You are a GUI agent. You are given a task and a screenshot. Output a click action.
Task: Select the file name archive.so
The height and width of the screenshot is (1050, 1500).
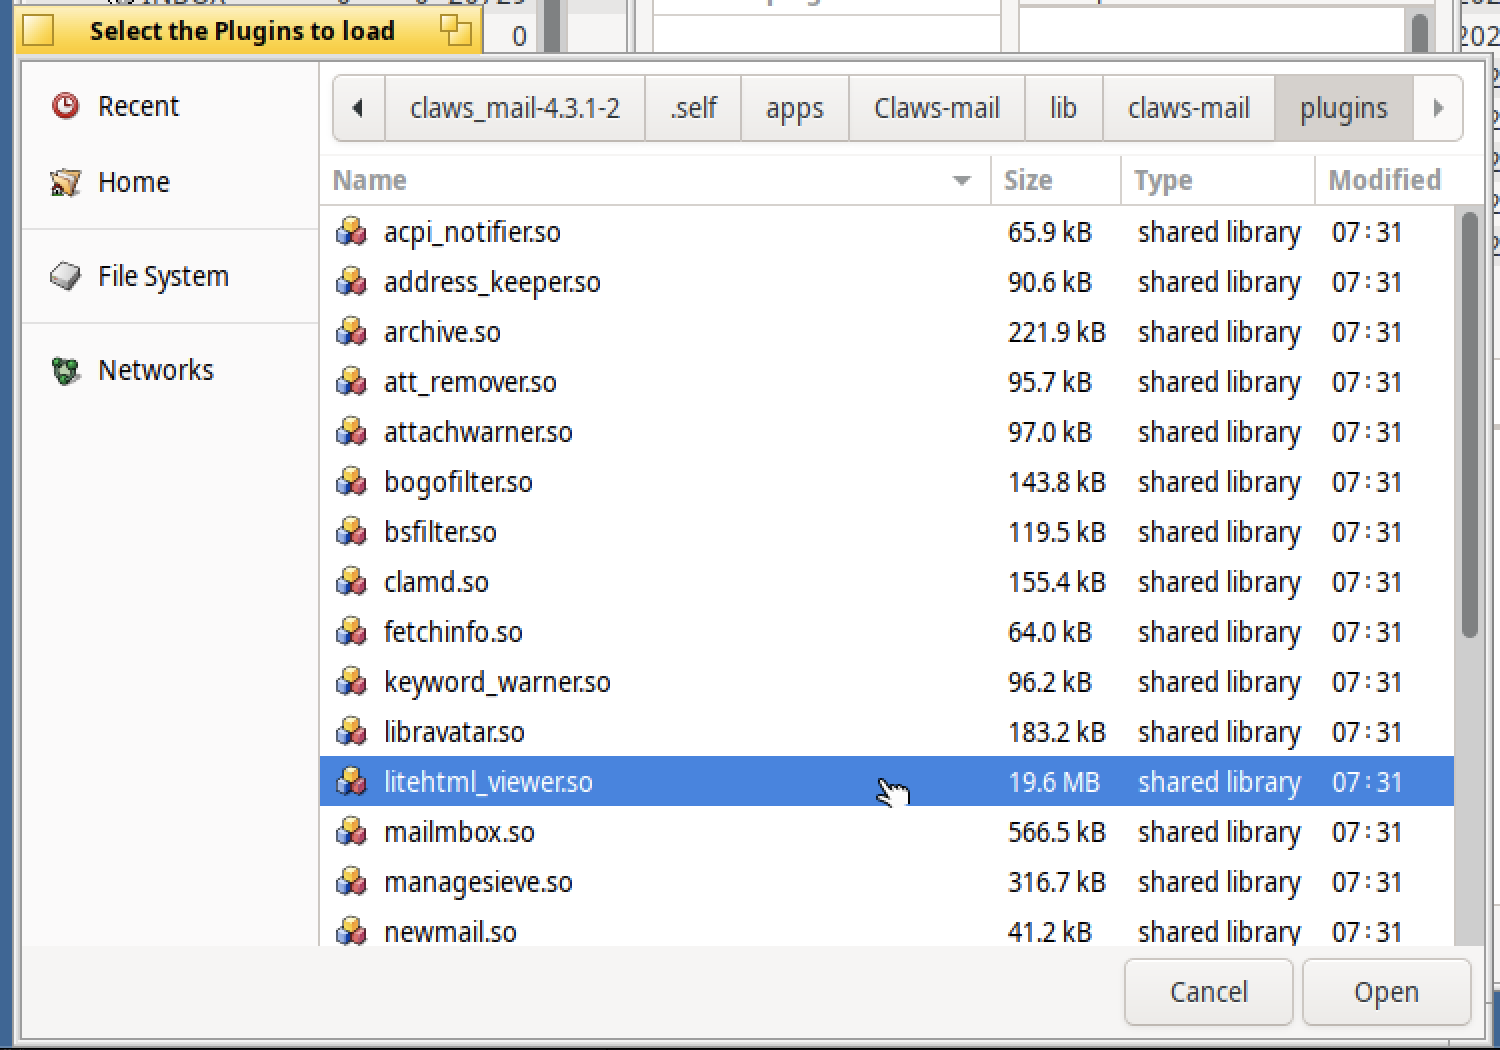pyautogui.click(x=442, y=332)
